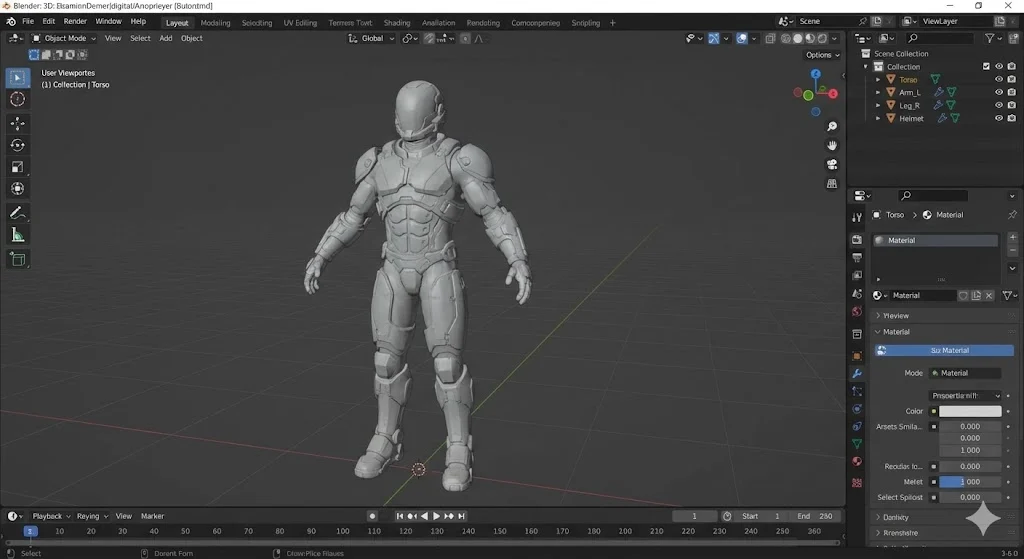Toggle camera view in viewport

coord(832,165)
